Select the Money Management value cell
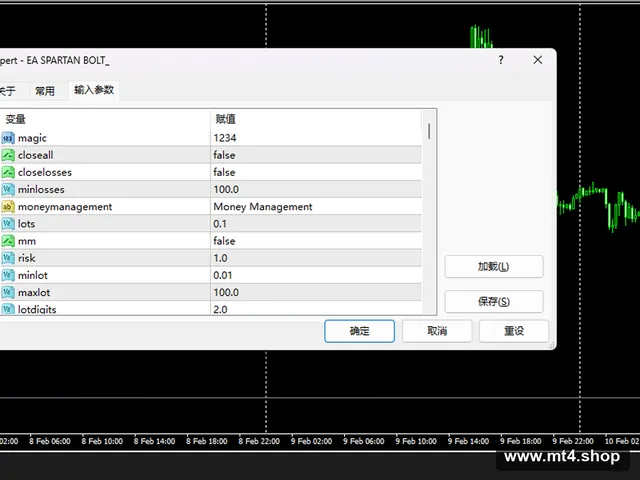Viewport: 640px width, 480px height. coord(316,207)
